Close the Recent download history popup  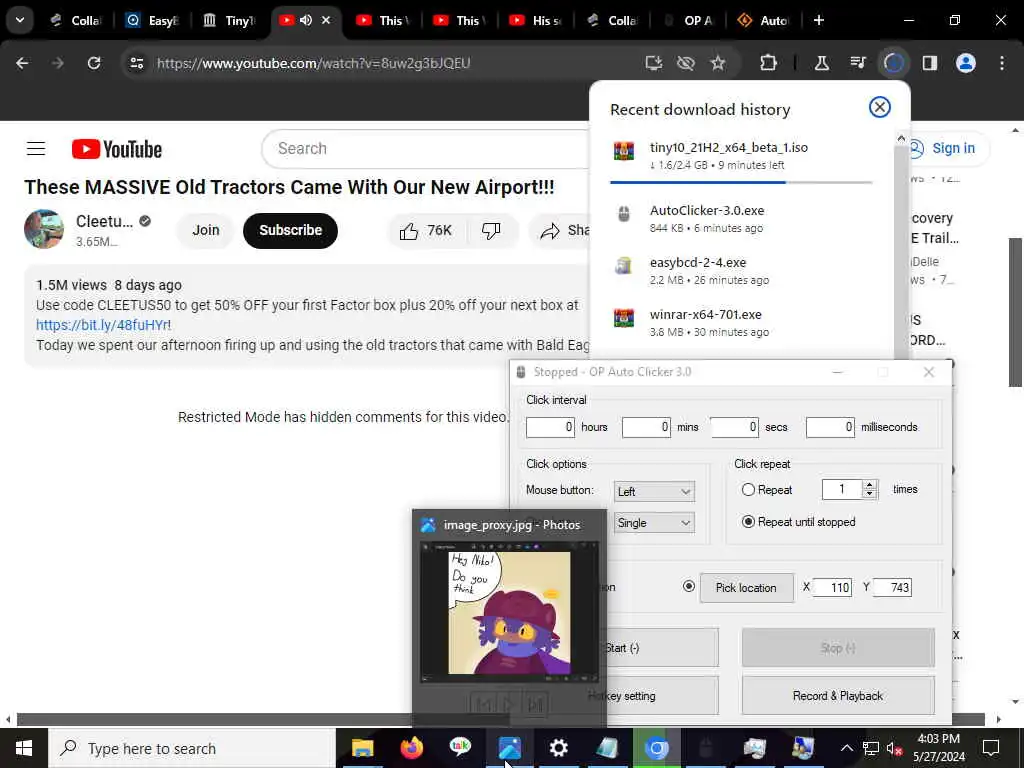(x=880, y=107)
